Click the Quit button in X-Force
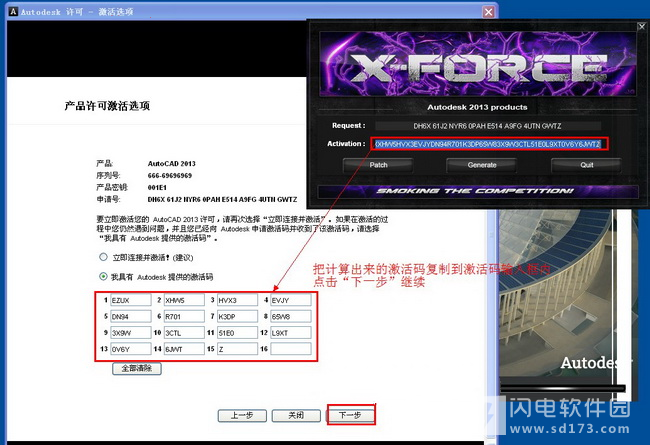650x445 pixels. 586,165
